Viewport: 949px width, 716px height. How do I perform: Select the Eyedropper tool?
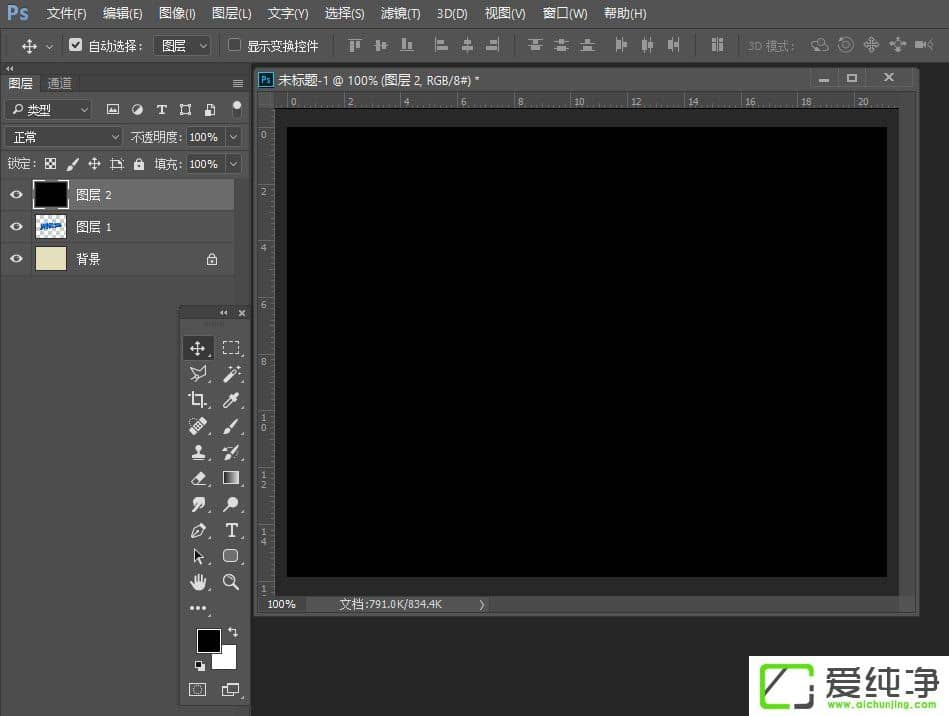pyautogui.click(x=231, y=400)
